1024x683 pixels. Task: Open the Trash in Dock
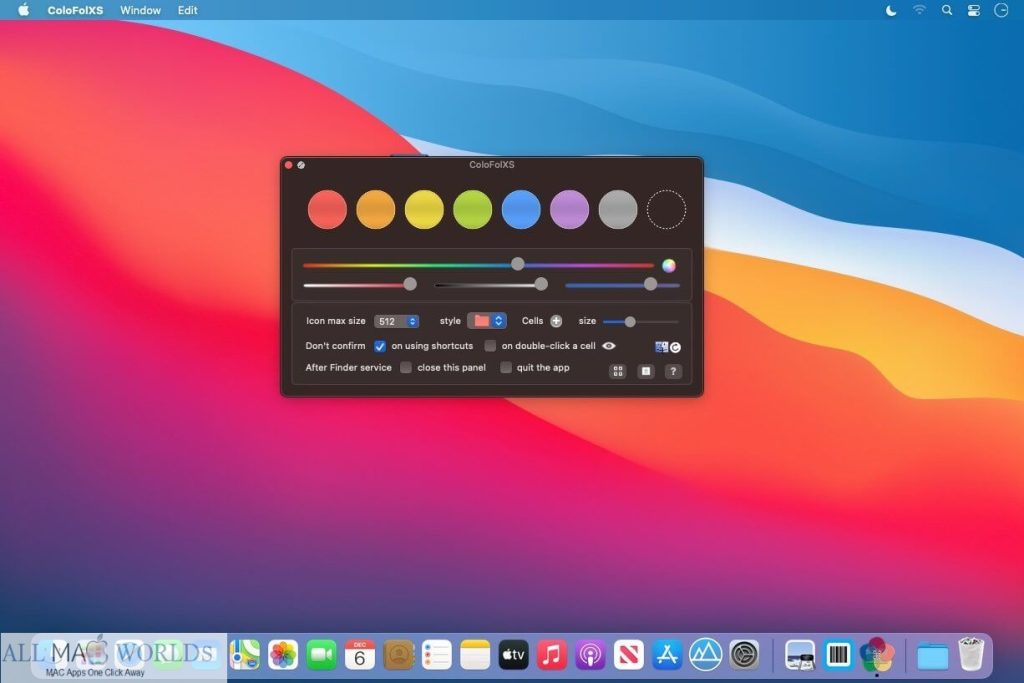tap(971, 654)
